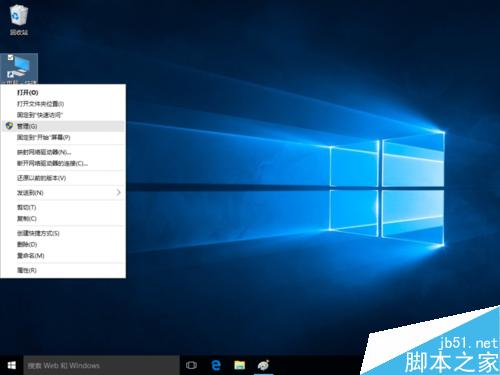500x375 pixels.
Task: Select 映射网络驱动器(N)... entry
Action: (63, 152)
